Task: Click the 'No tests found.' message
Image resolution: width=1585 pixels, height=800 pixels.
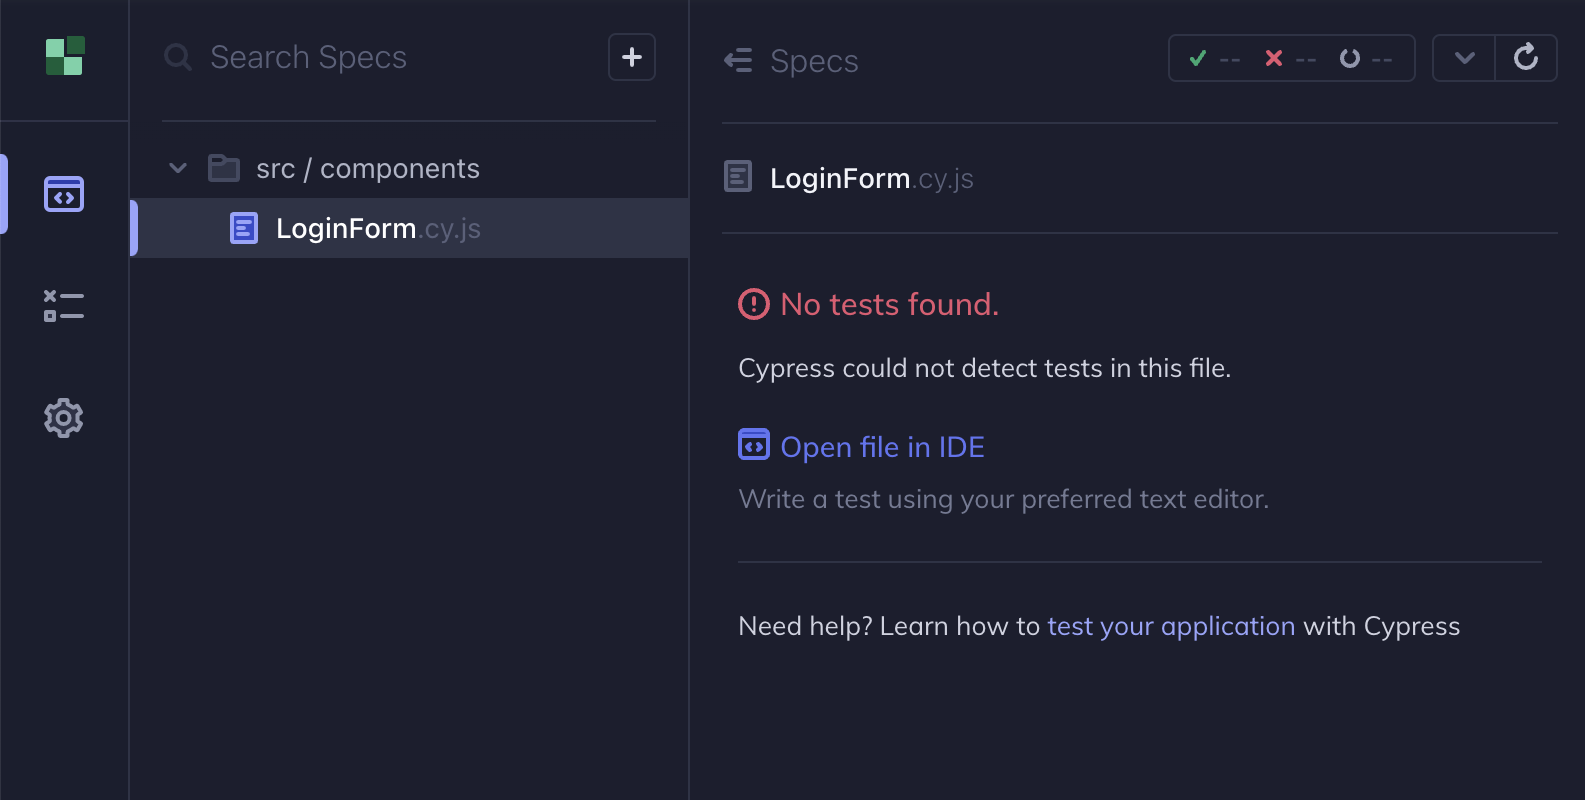Action: (x=890, y=304)
